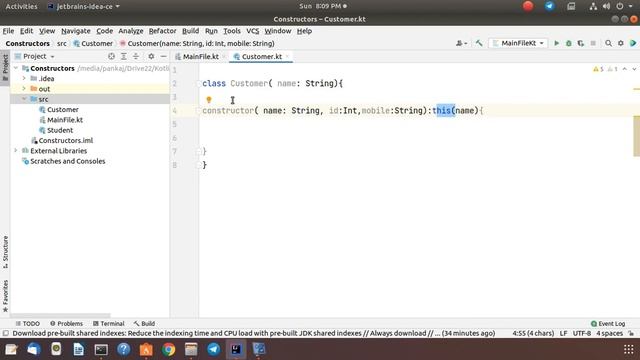Screen dimensions: 640x360
Task: Launch Google Chrome from the taskbar
Action: click(x=169, y=349)
